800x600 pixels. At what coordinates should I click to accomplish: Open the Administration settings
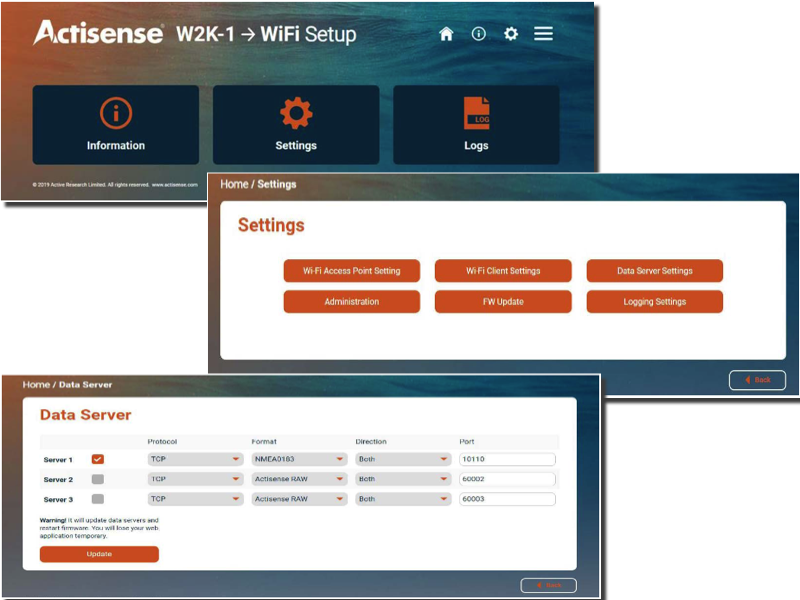pos(352,302)
